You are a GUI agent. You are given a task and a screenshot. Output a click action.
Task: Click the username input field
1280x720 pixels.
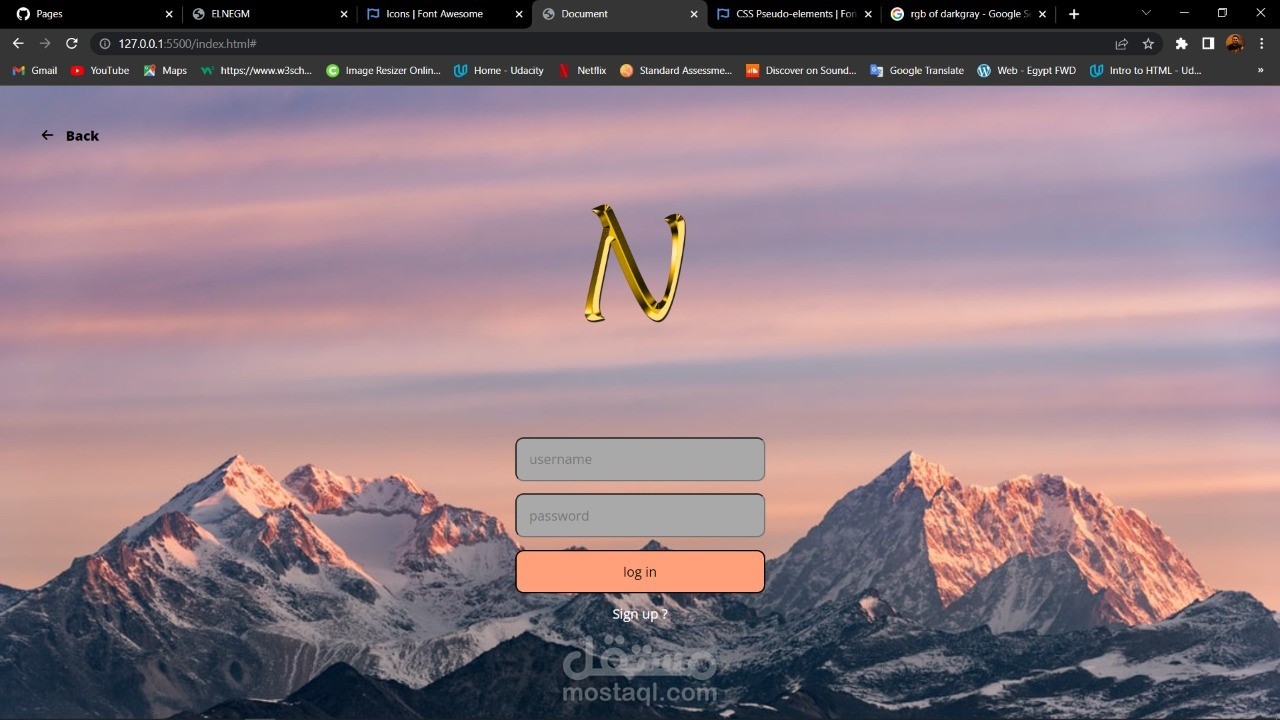[640, 459]
